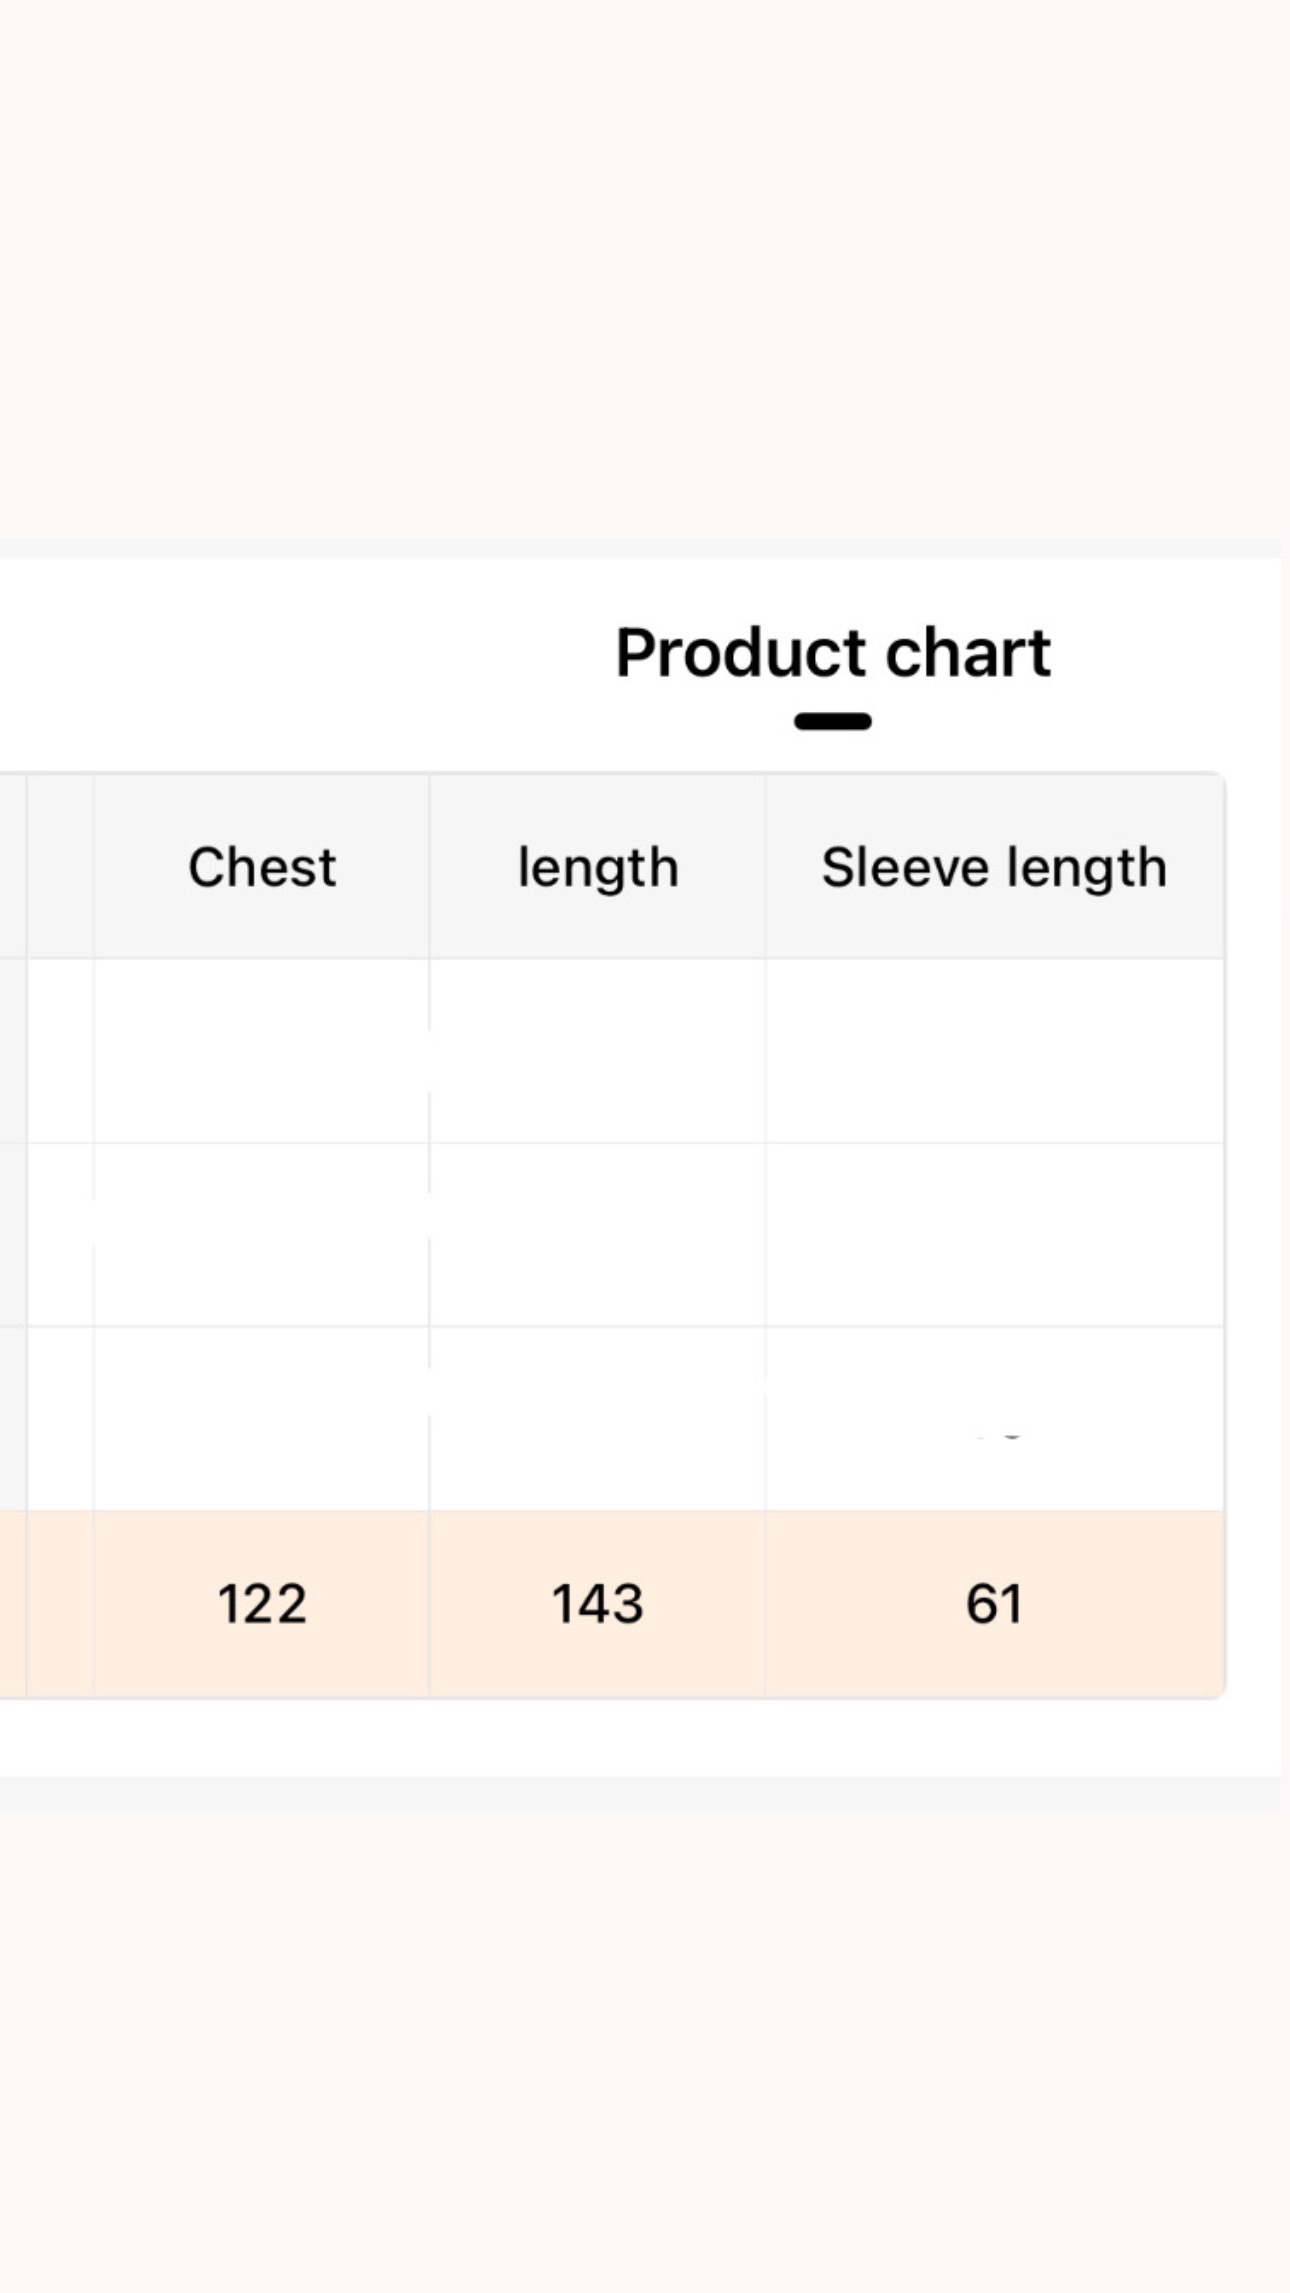Tap the Product chart heading
This screenshot has width=1290, height=2293.
[833, 653]
